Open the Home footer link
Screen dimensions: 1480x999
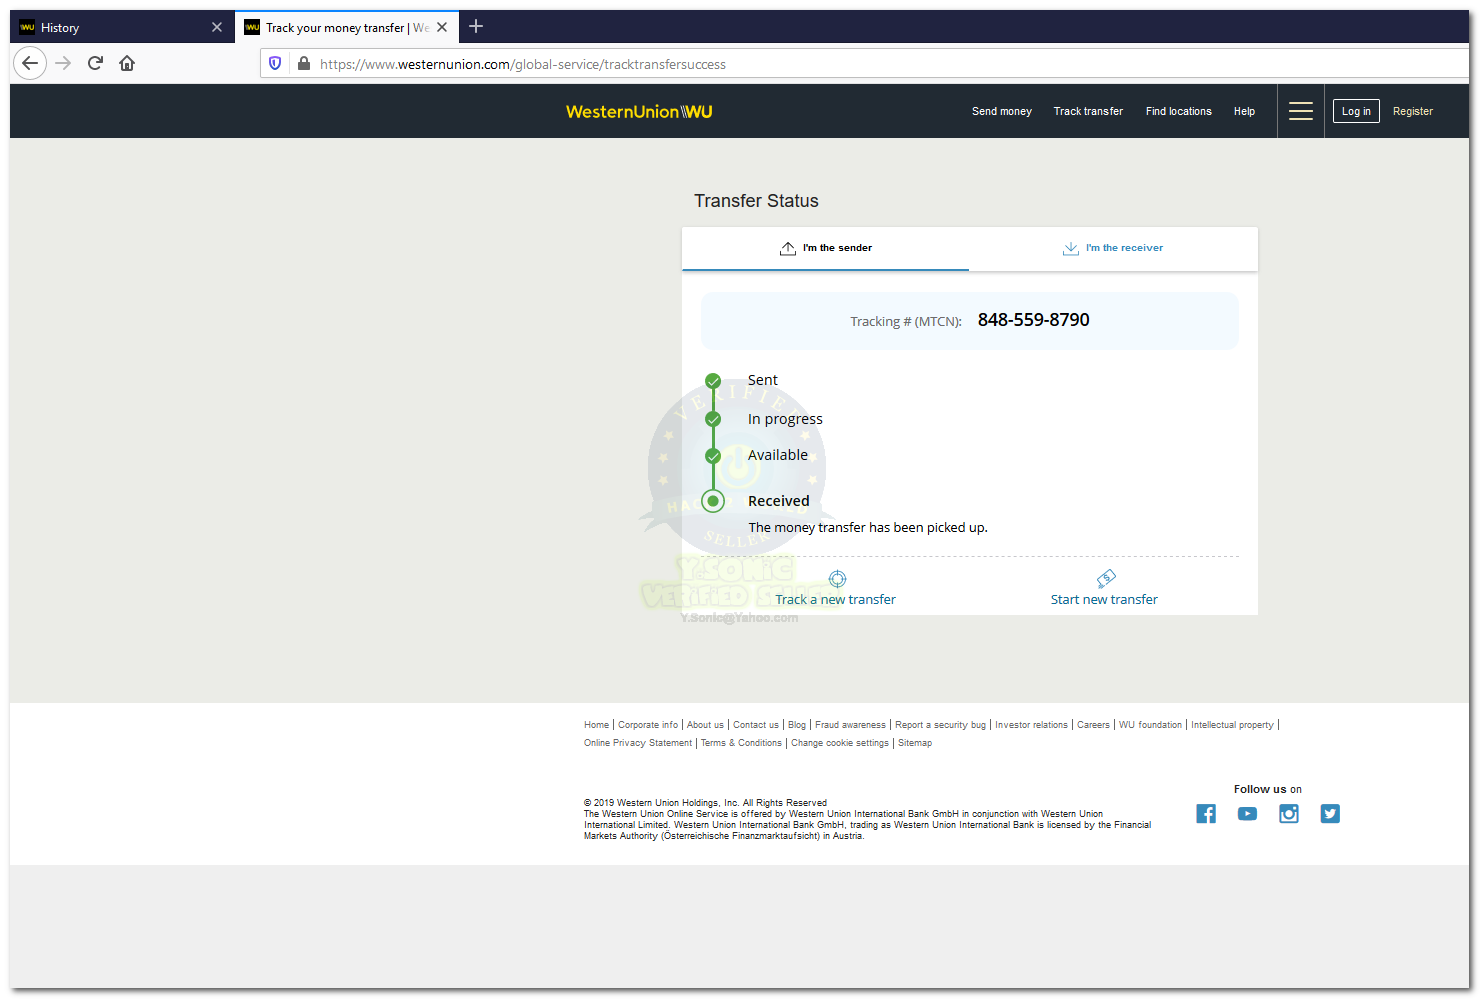[597, 725]
